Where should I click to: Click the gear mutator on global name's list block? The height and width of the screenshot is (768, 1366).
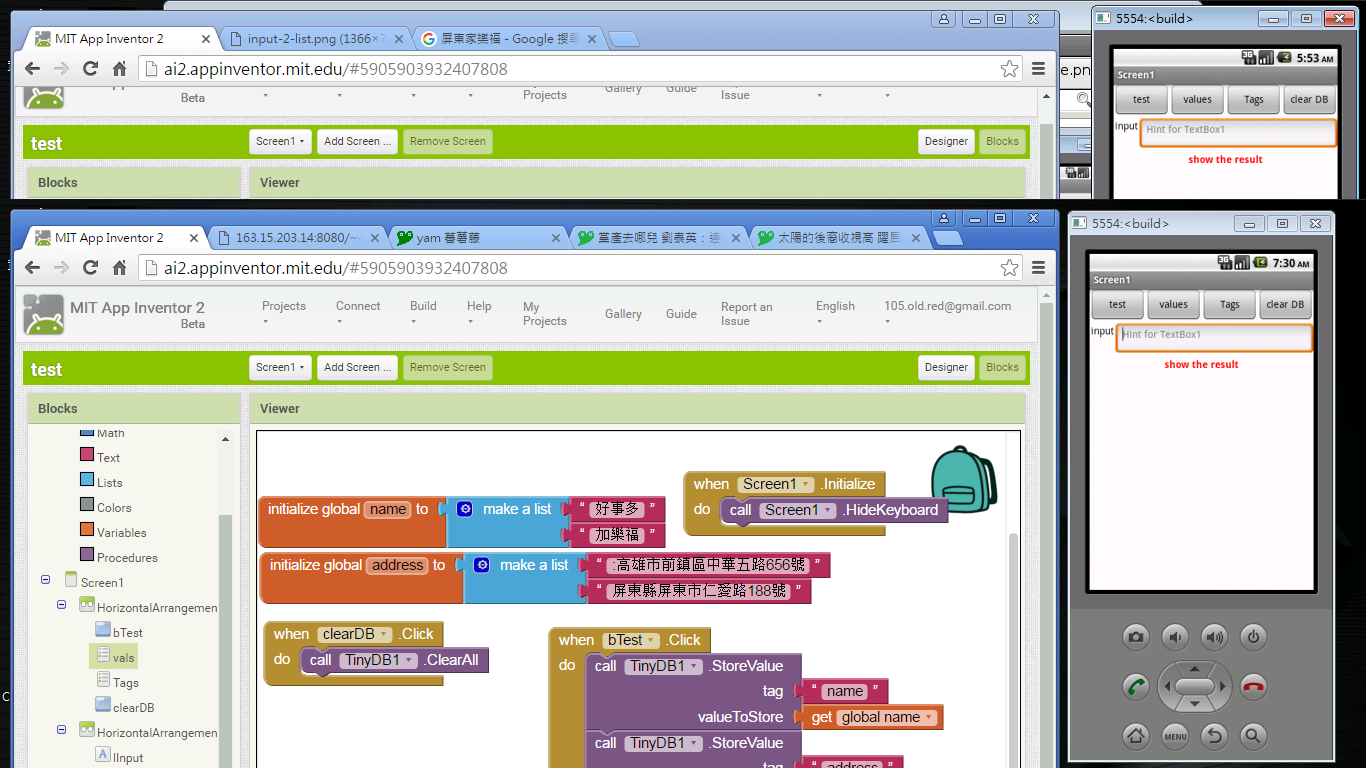tap(464, 509)
